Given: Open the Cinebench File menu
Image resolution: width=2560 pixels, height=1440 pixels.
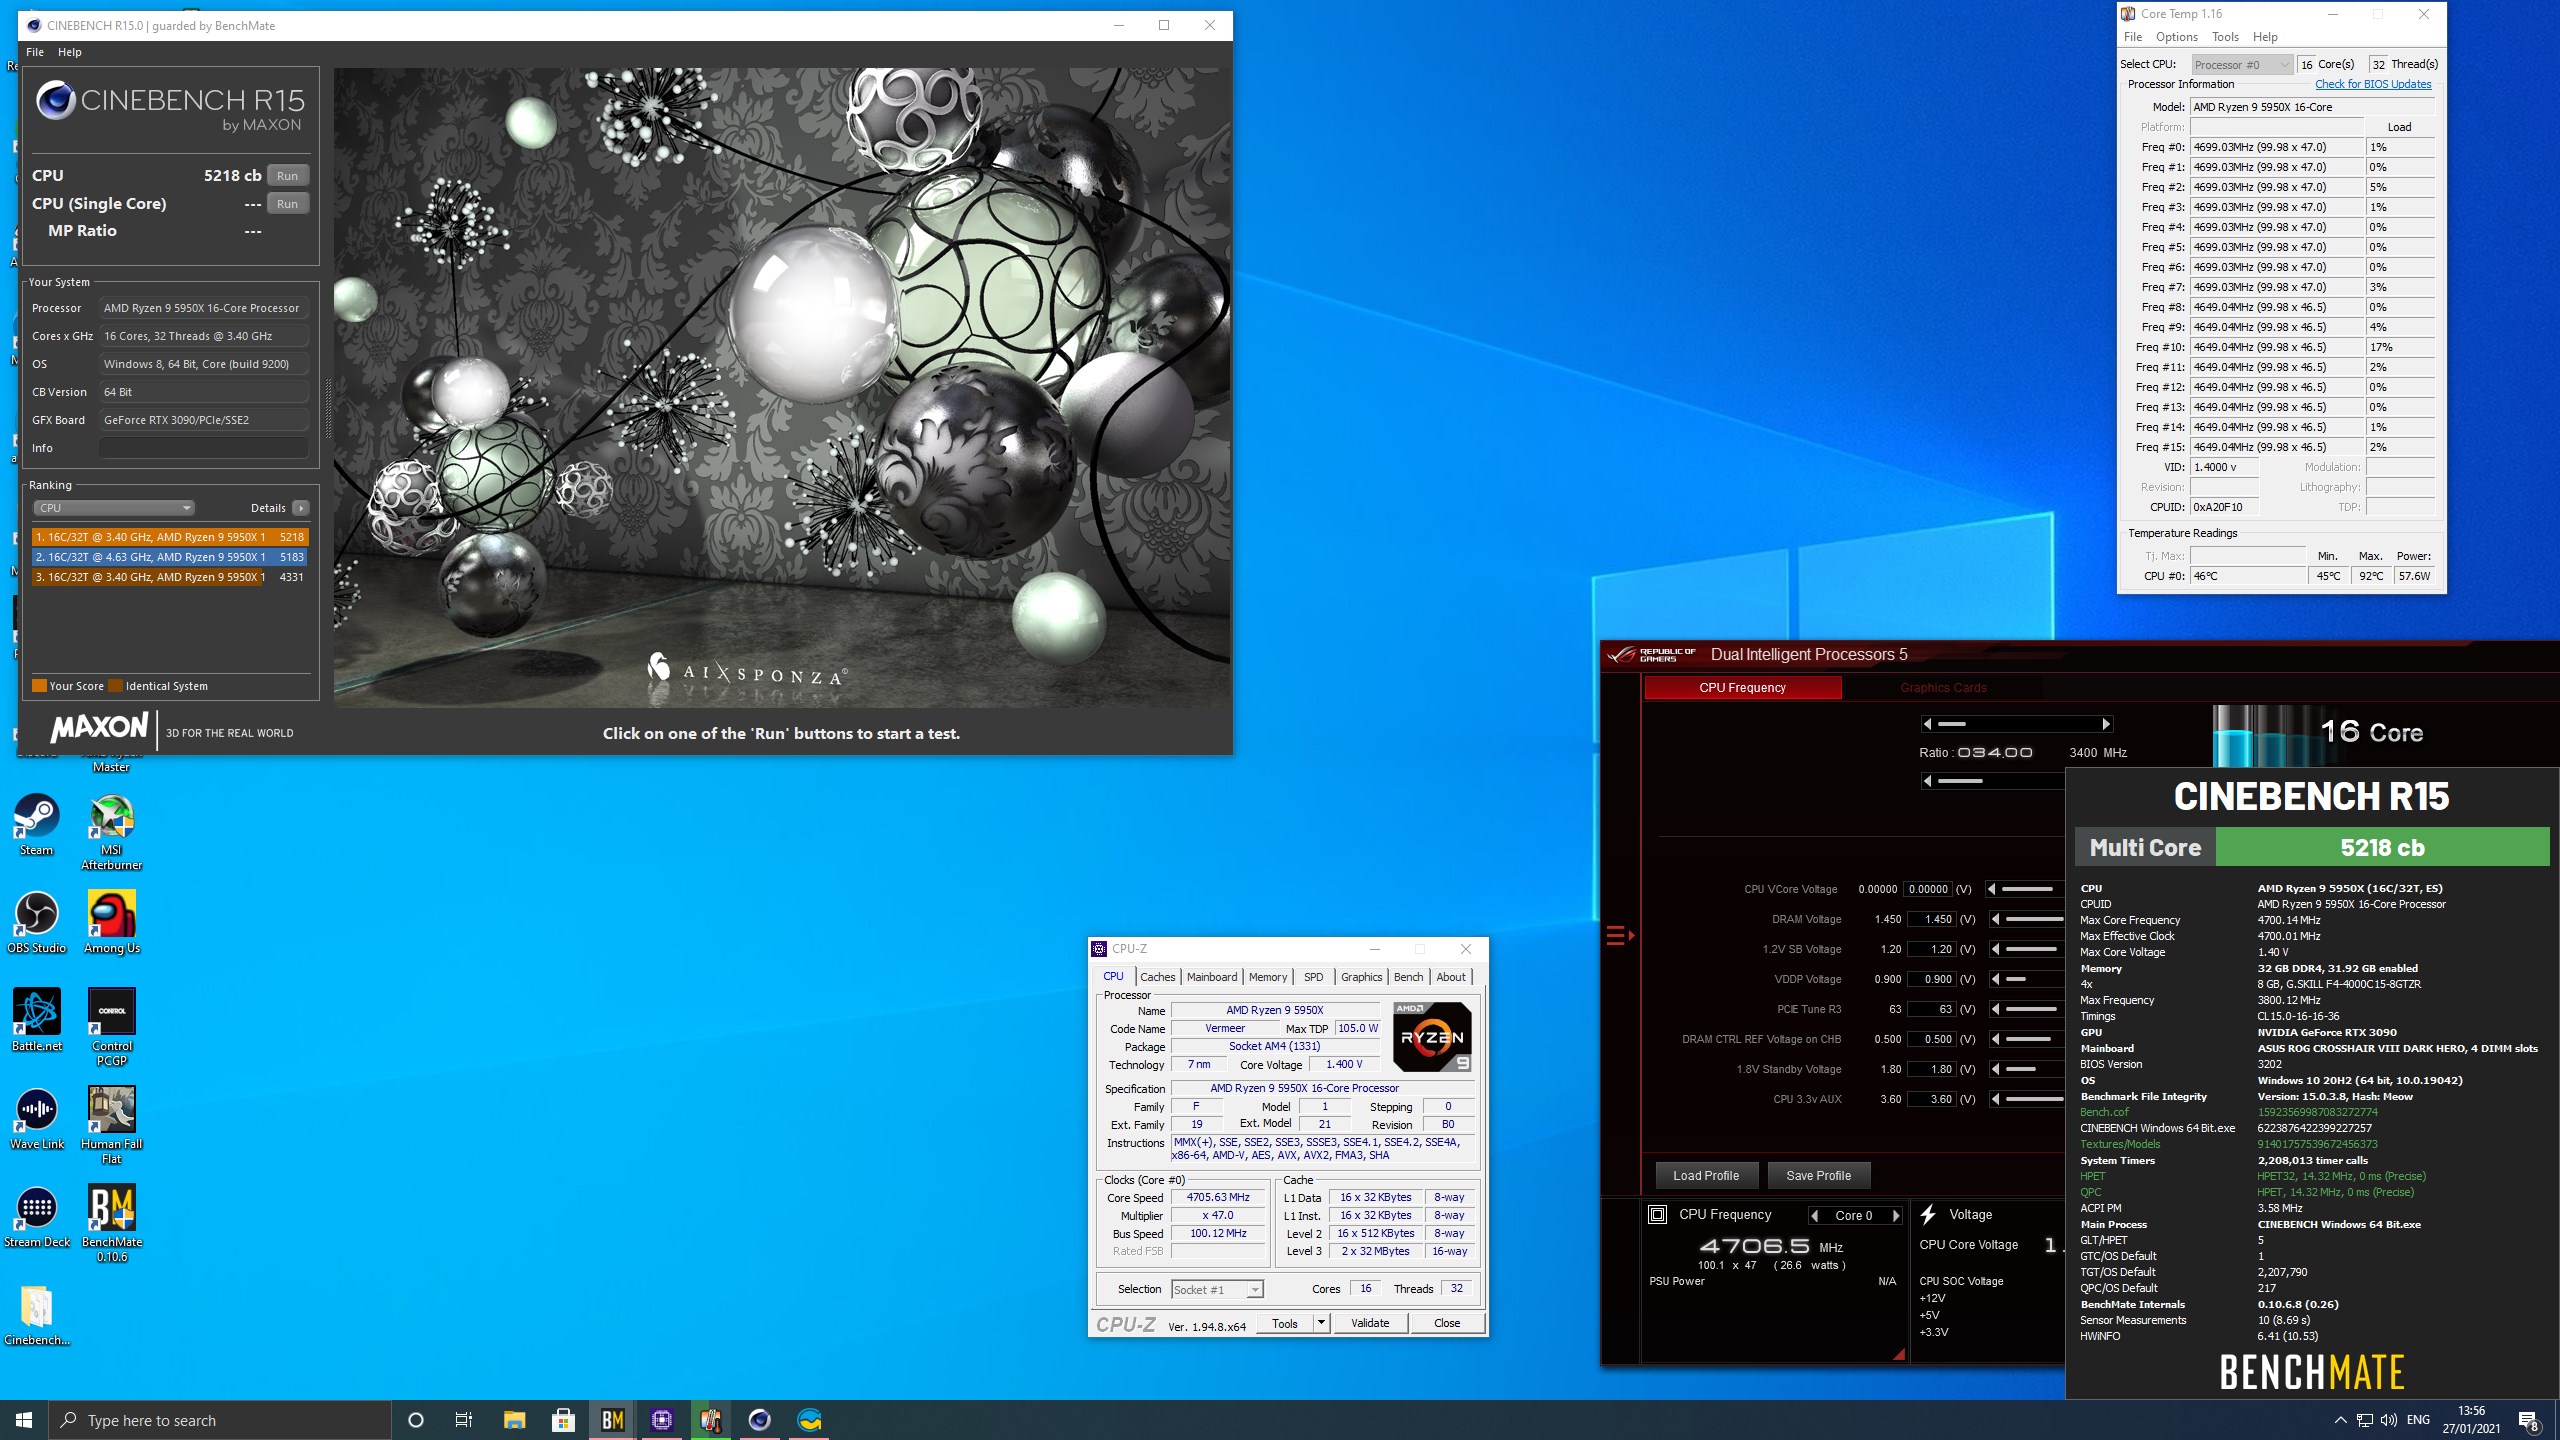Looking at the screenshot, I should click(x=35, y=52).
